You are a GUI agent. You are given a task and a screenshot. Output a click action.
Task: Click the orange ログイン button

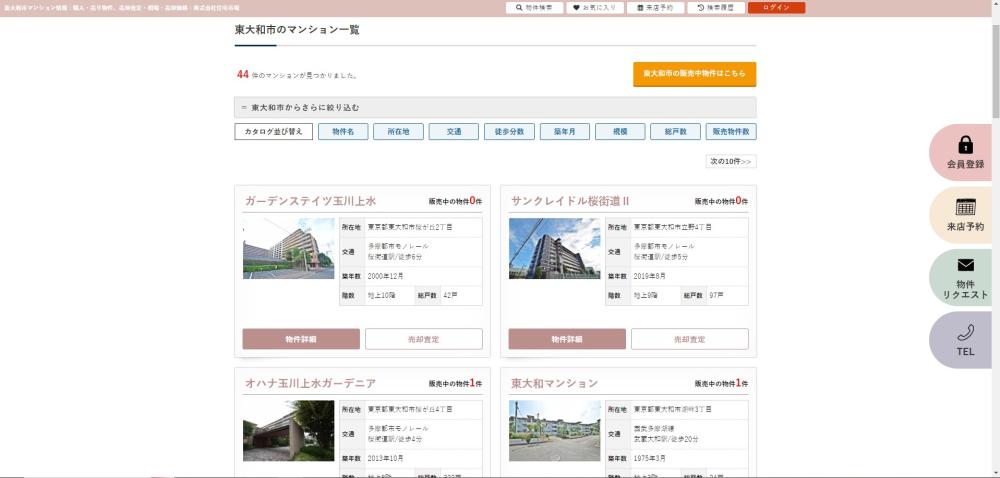click(776, 8)
